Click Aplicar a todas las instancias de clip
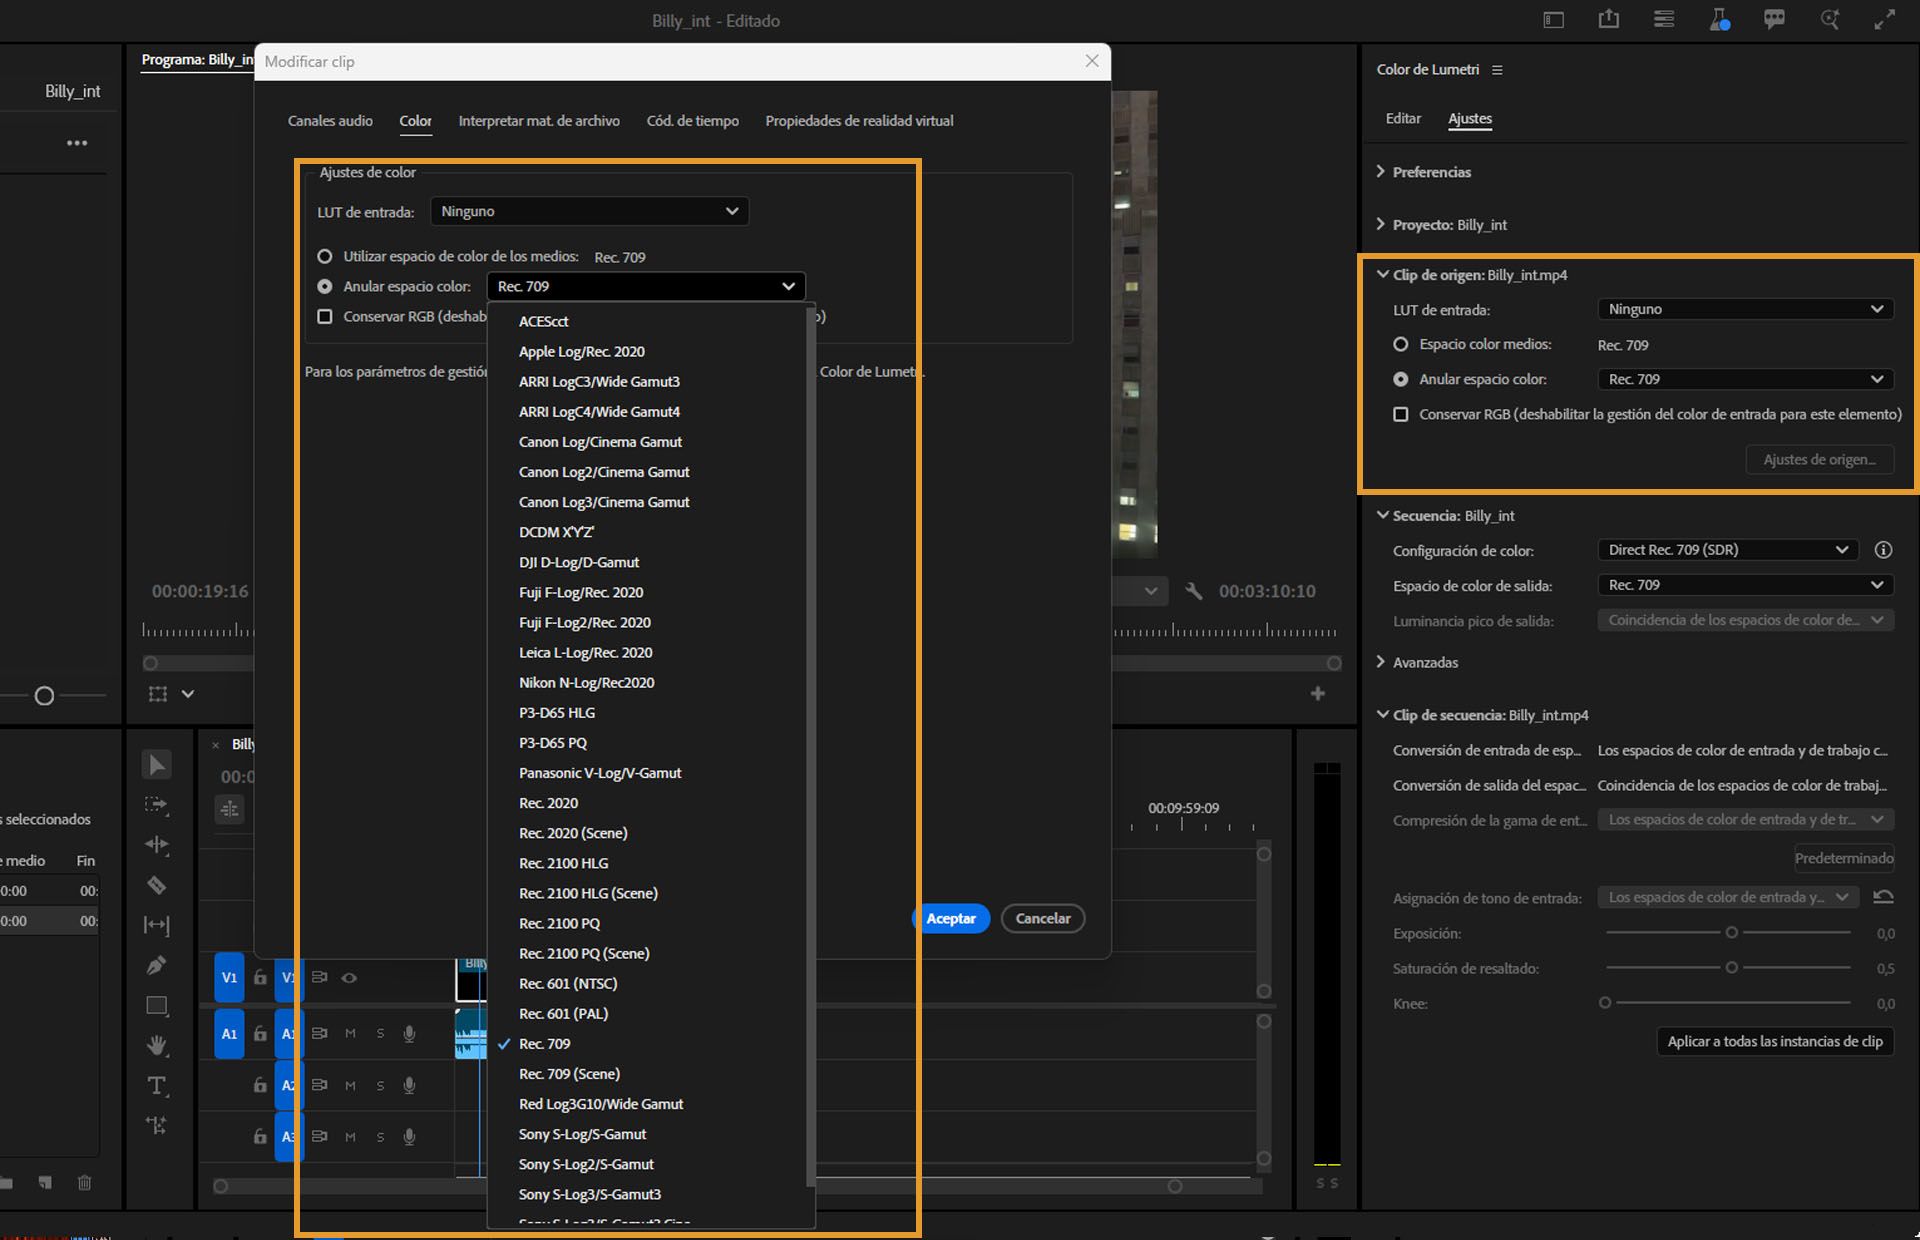 (1774, 1041)
